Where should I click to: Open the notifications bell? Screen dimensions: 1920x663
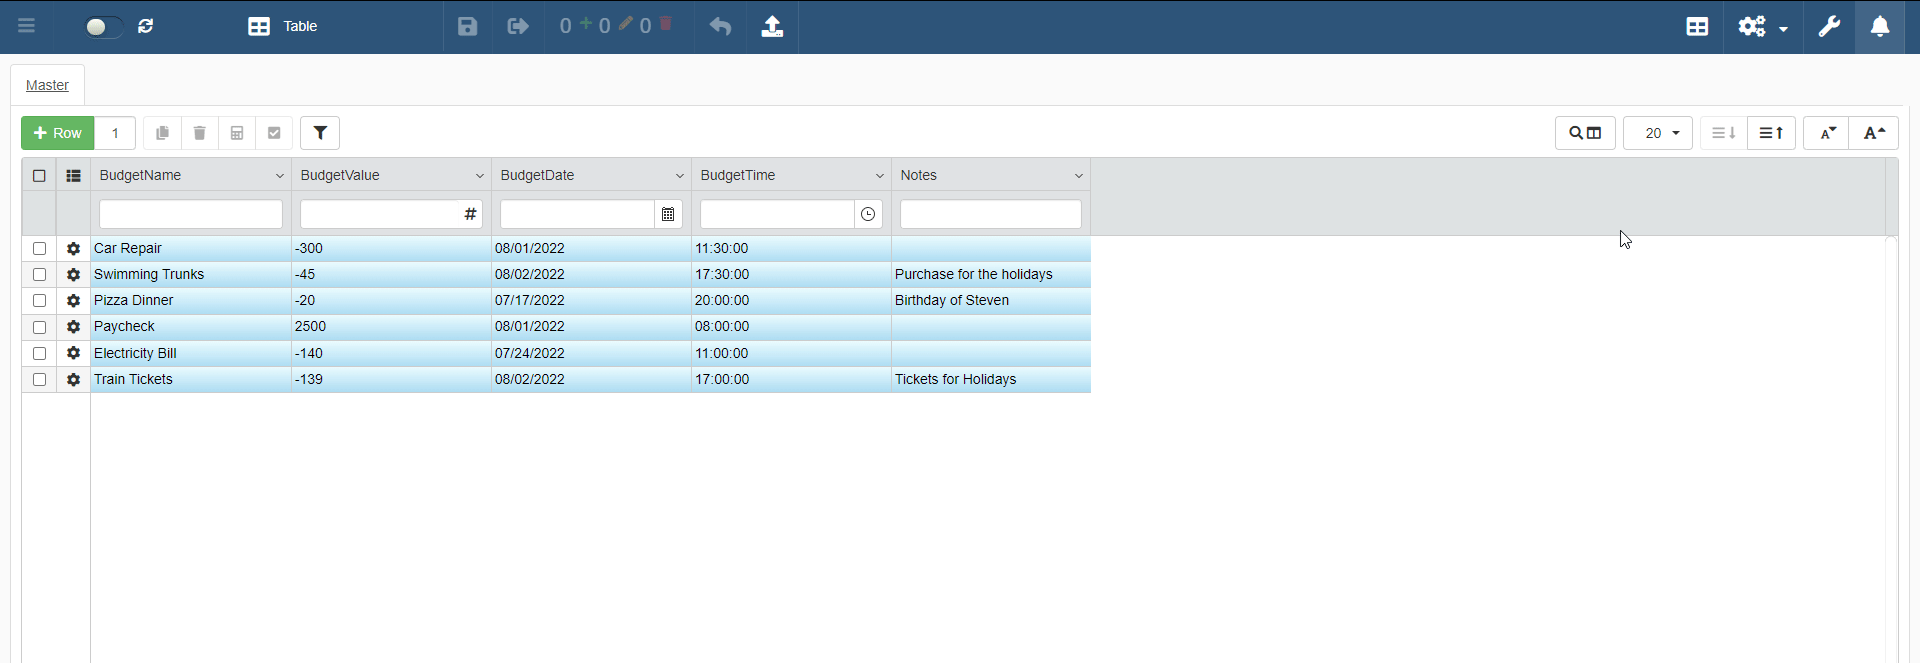click(x=1880, y=27)
